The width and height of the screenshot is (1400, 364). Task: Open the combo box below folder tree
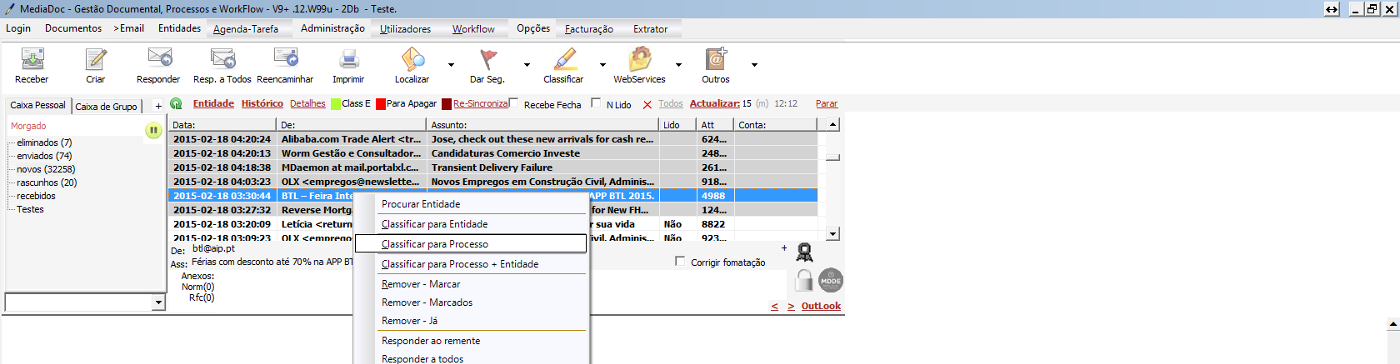click(158, 302)
